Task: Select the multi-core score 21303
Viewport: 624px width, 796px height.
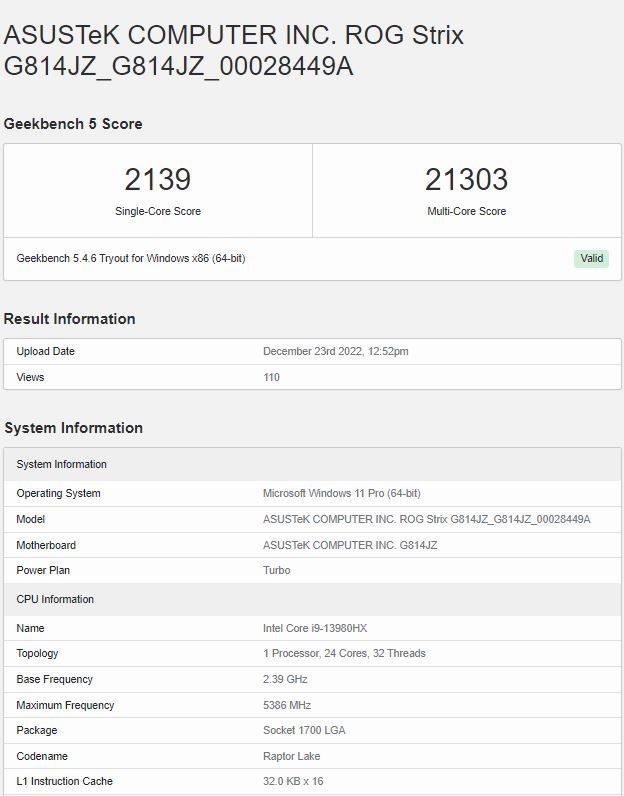Action: coord(466,179)
